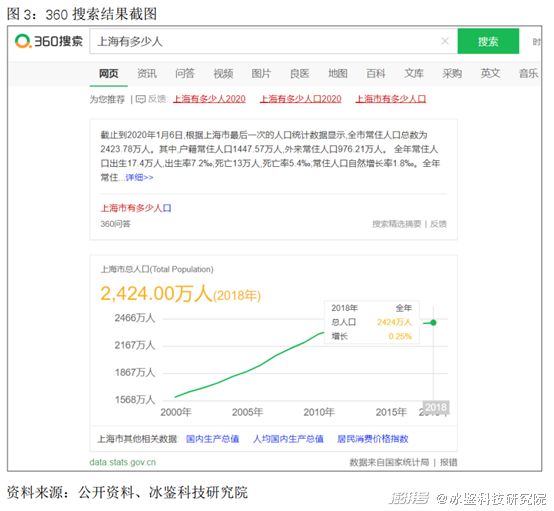This screenshot has width=554, height=511.
Task: Open the 音乐 tab
Action: pos(528,74)
